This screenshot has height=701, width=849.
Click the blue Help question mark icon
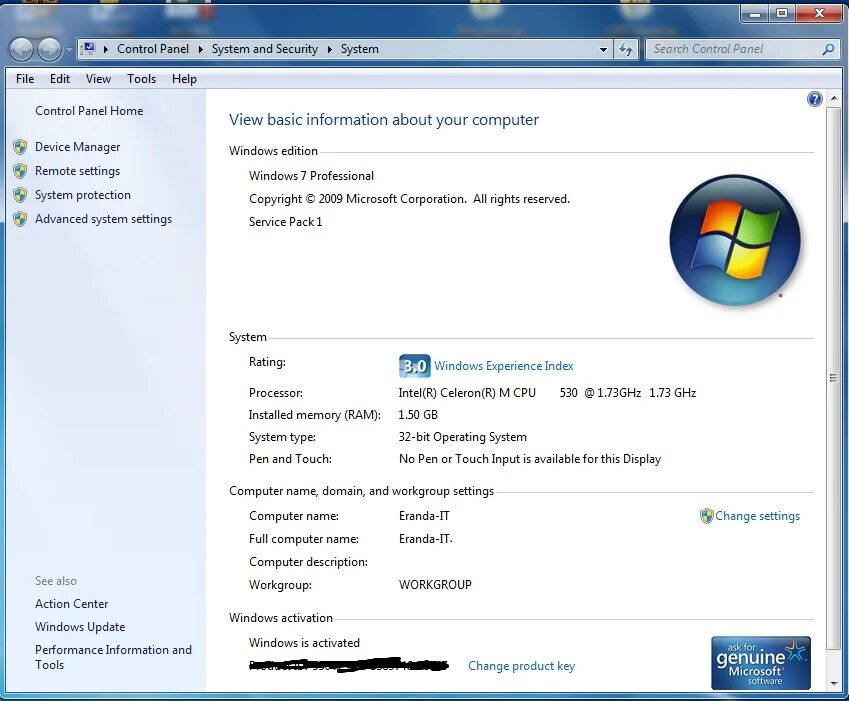tap(814, 99)
